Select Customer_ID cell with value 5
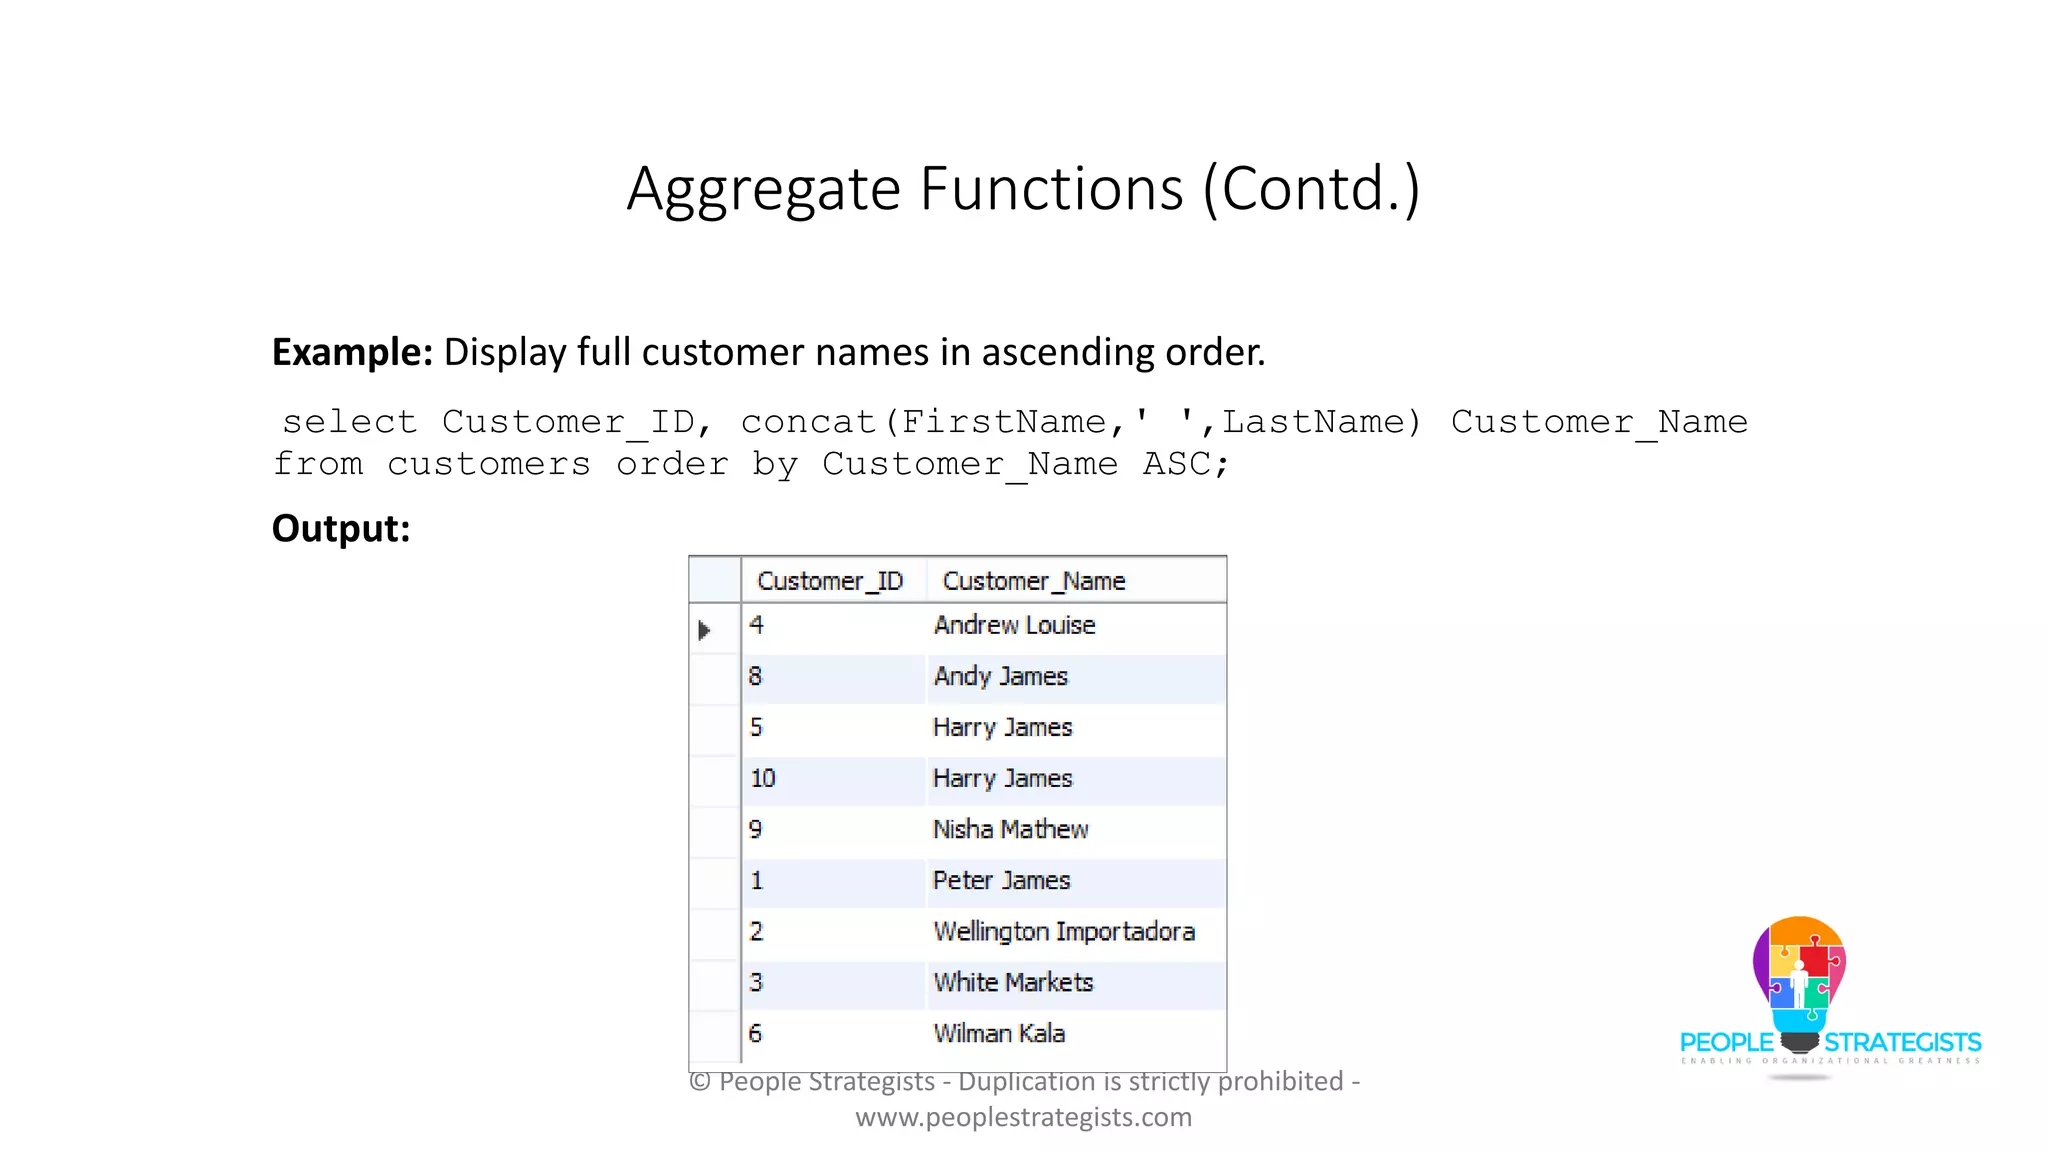Screen dimensions: 2048x1152 click(834, 728)
